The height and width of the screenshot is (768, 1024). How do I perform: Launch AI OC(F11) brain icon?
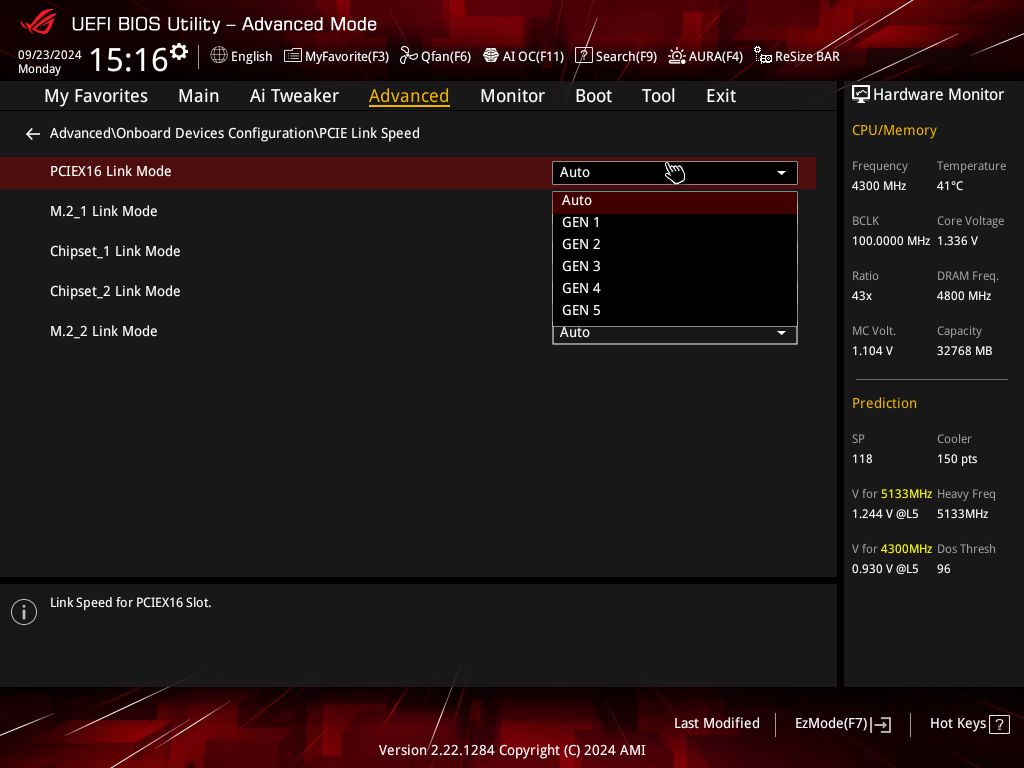click(x=490, y=56)
